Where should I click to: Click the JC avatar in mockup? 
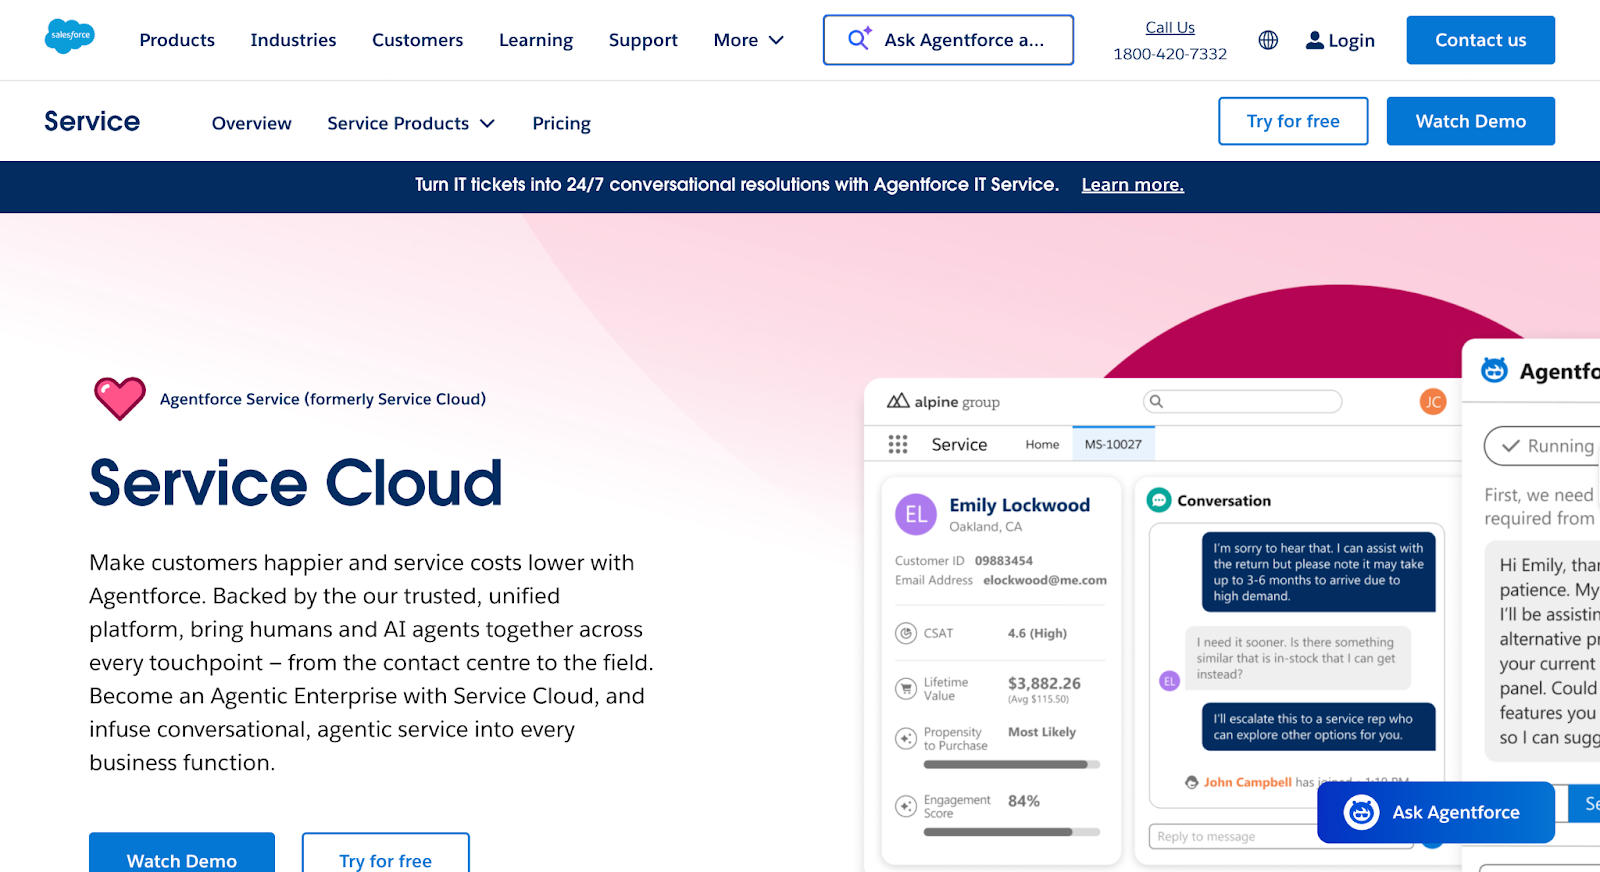pos(1433,401)
